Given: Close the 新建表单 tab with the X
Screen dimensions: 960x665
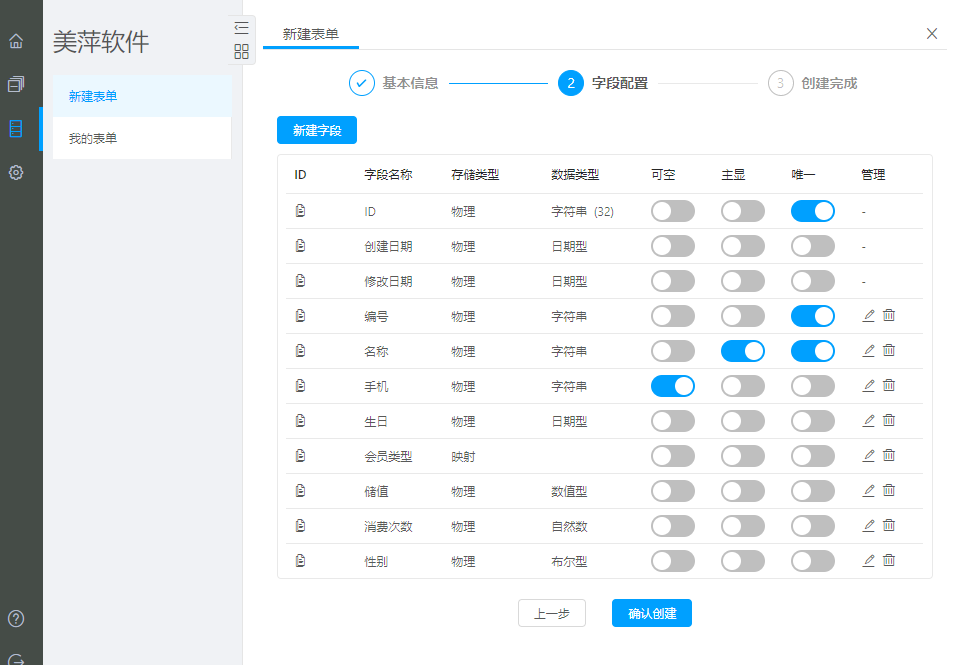Looking at the screenshot, I should (x=932, y=34).
